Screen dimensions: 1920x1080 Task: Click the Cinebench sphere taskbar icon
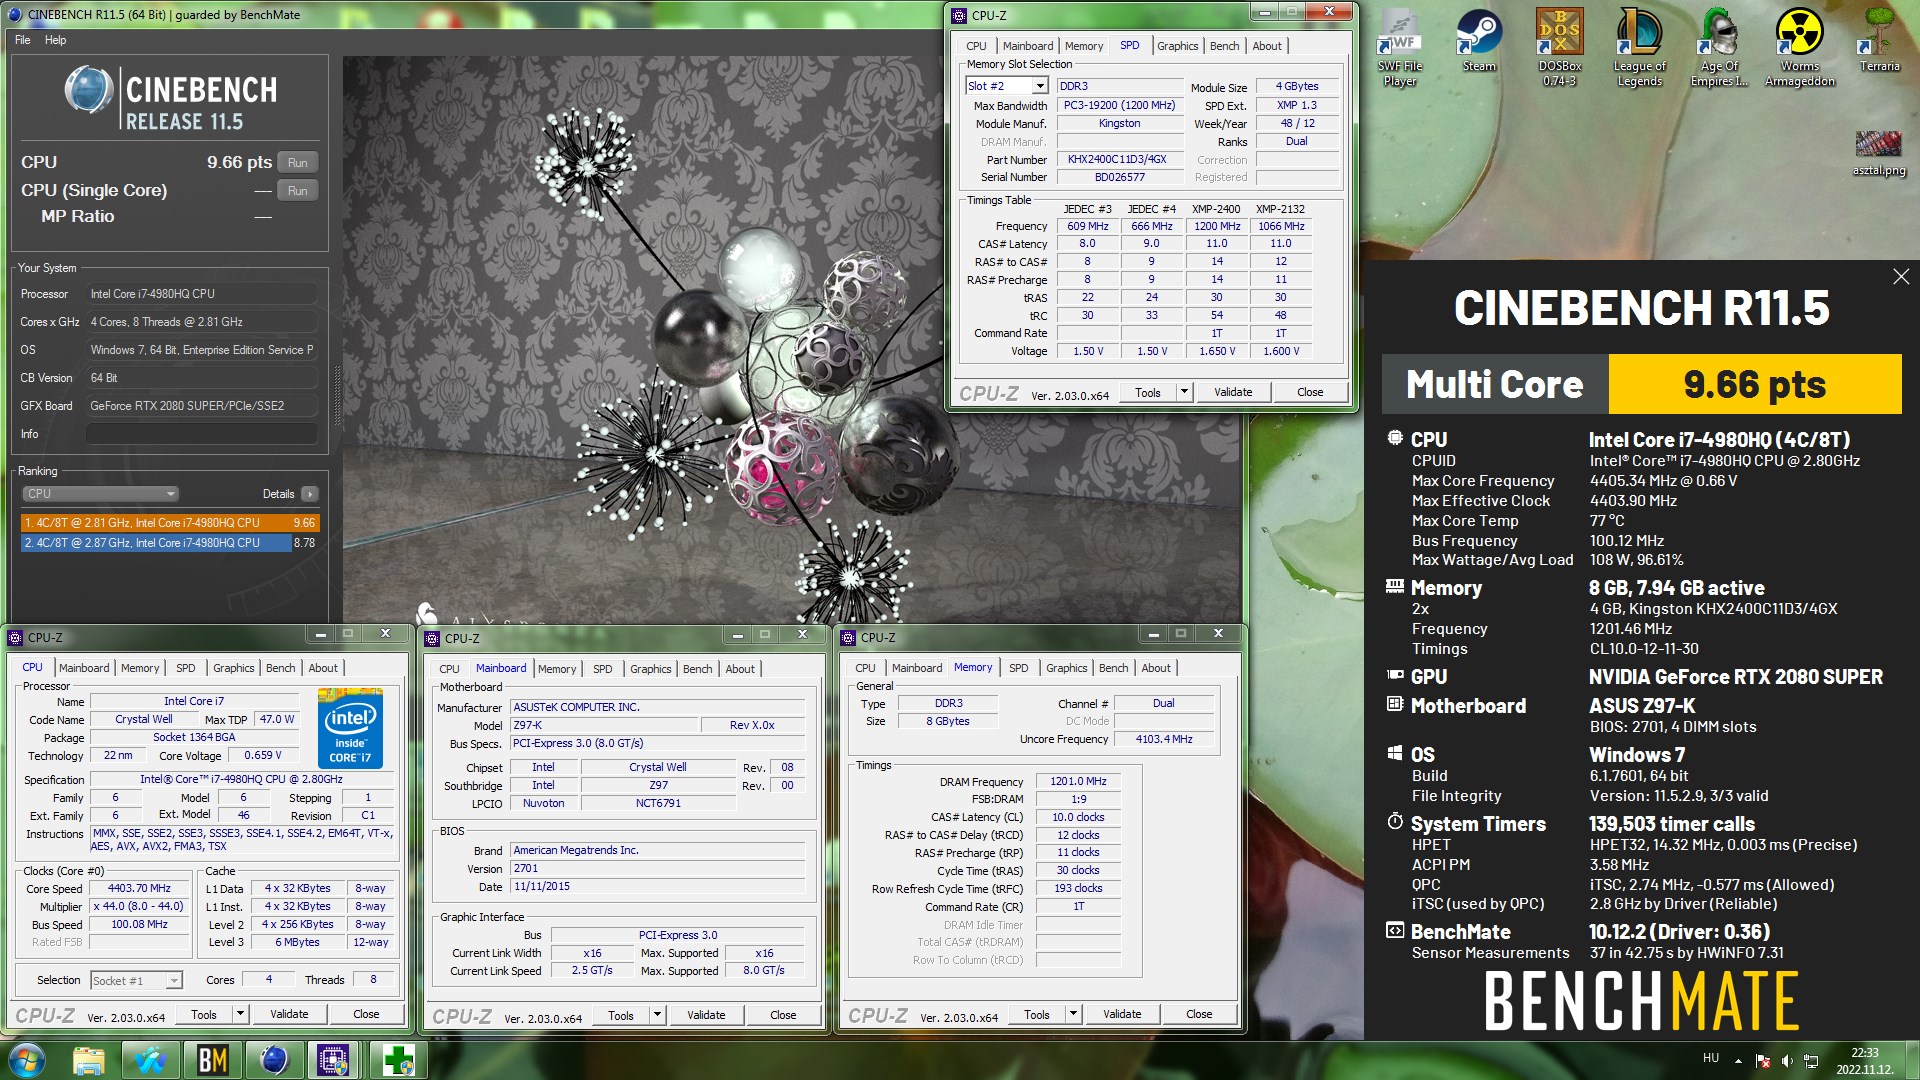pyautogui.click(x=274, y=1060)
